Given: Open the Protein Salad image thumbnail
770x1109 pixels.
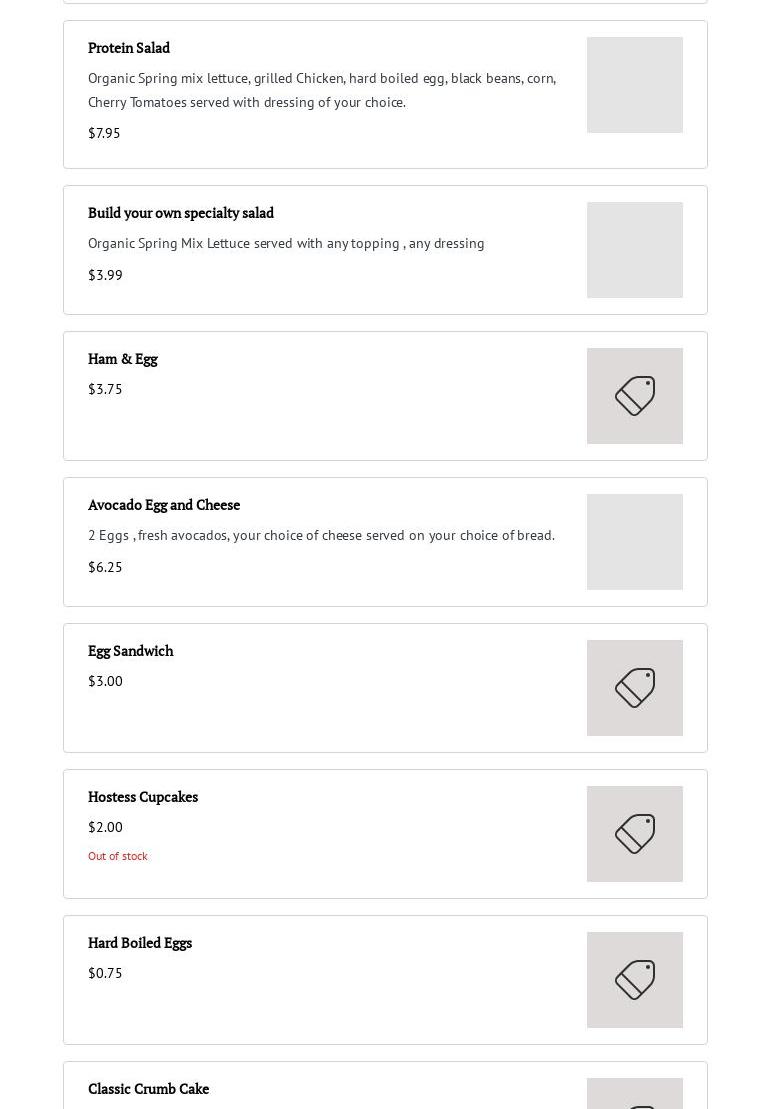Looking at the screenshot, I should 635,85.
